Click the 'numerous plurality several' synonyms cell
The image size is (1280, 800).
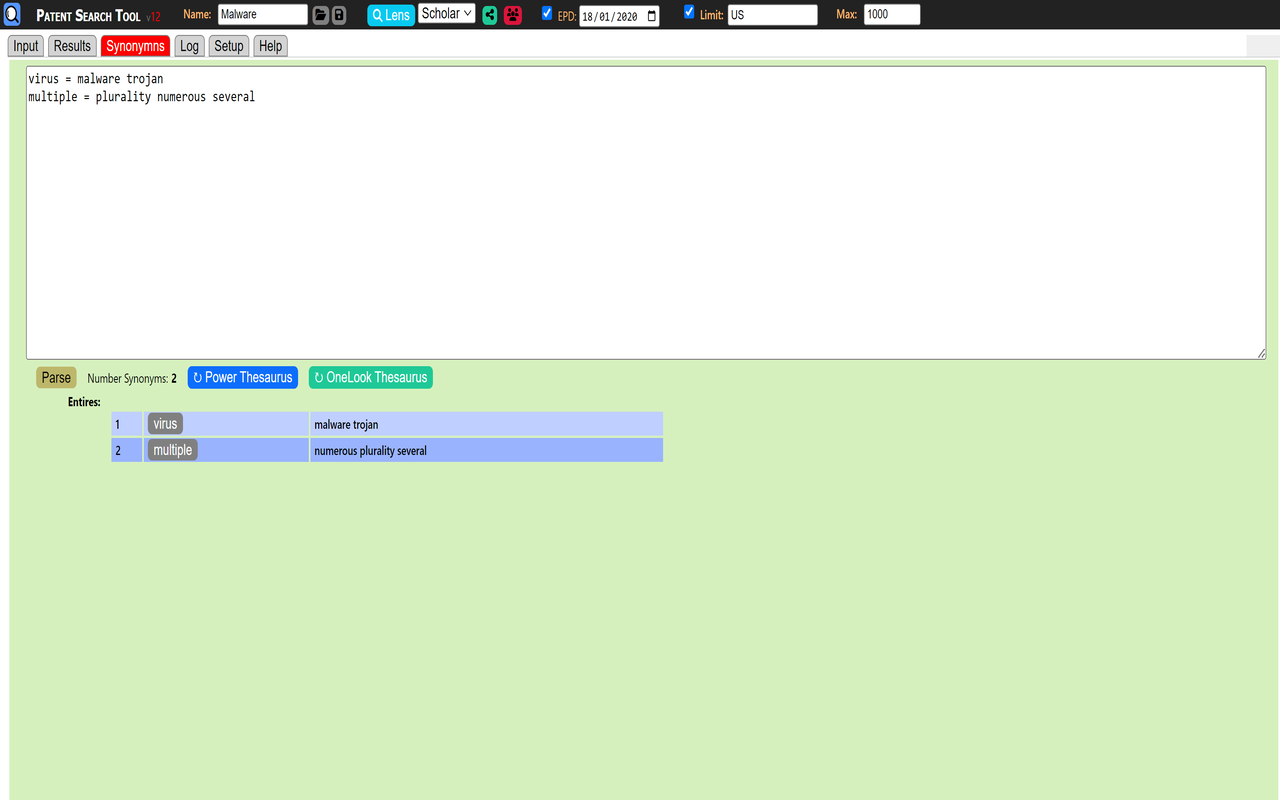[x=486, y=450]
